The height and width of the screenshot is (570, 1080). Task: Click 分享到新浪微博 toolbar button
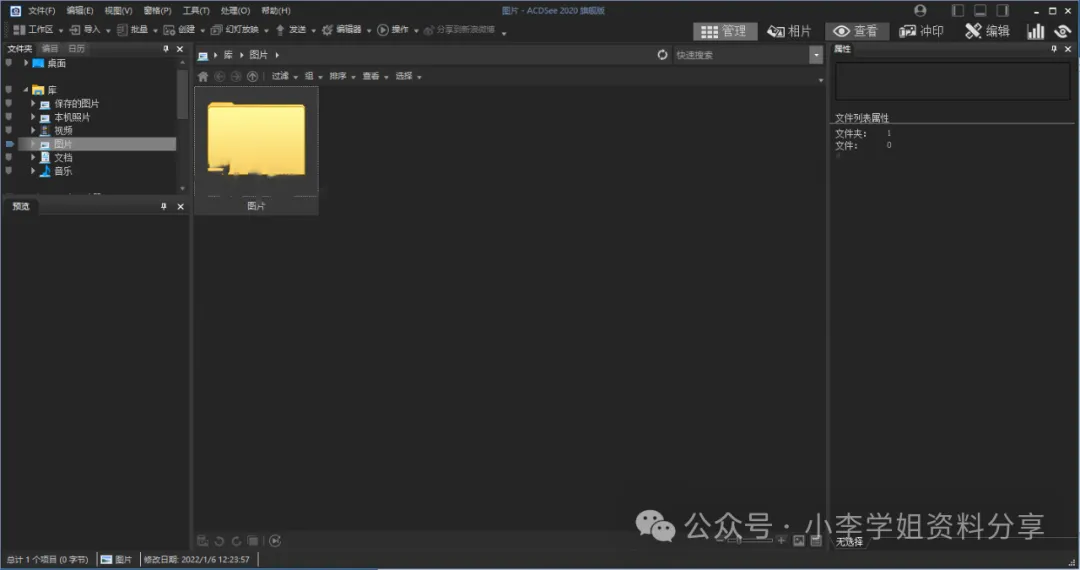tap(459, 30)
